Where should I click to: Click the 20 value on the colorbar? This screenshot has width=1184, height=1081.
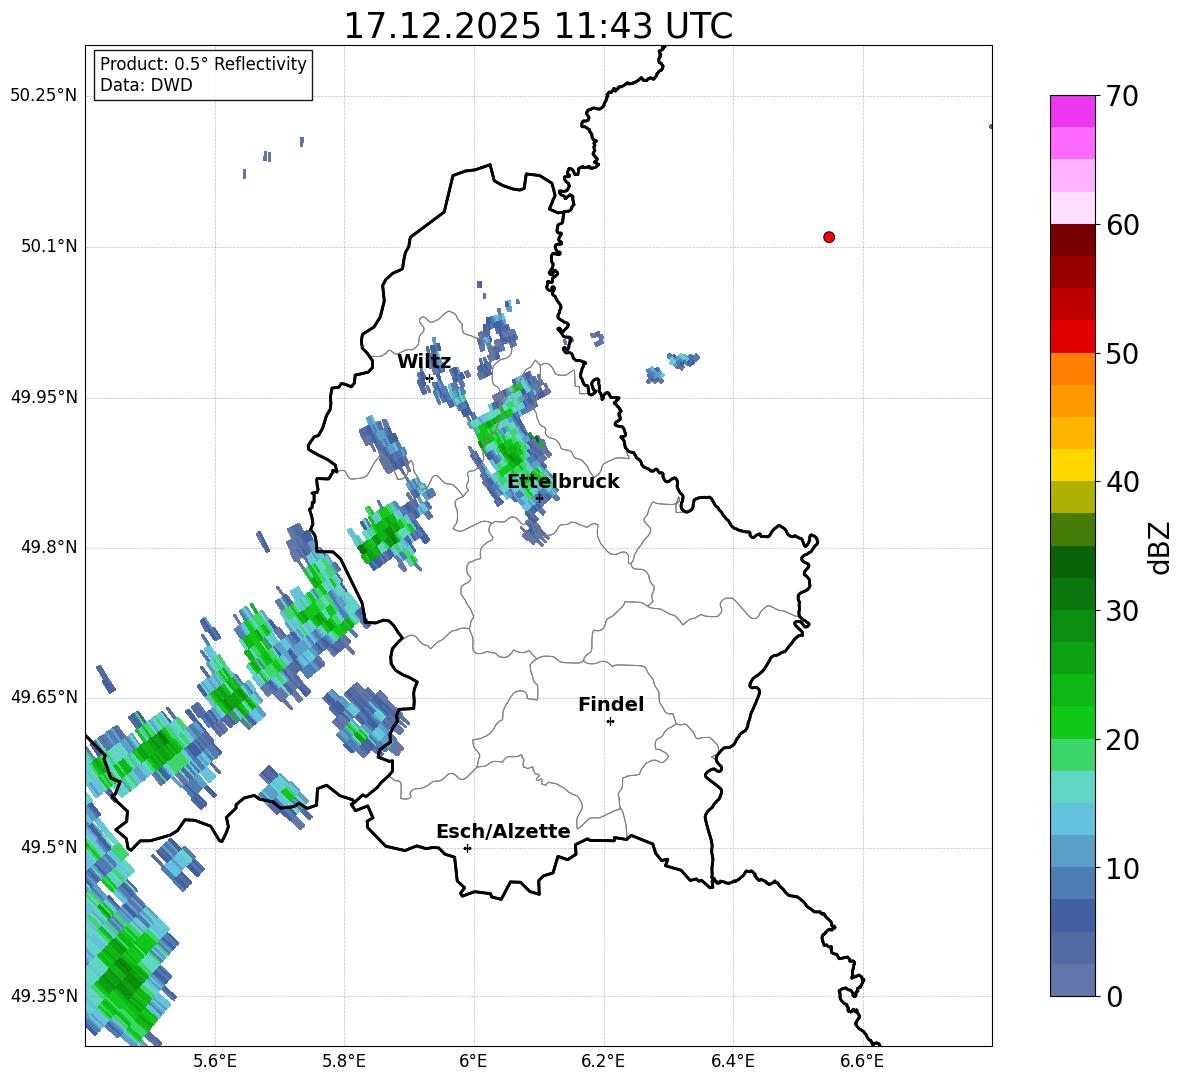pyautogui.click(x=1122, y=740)
